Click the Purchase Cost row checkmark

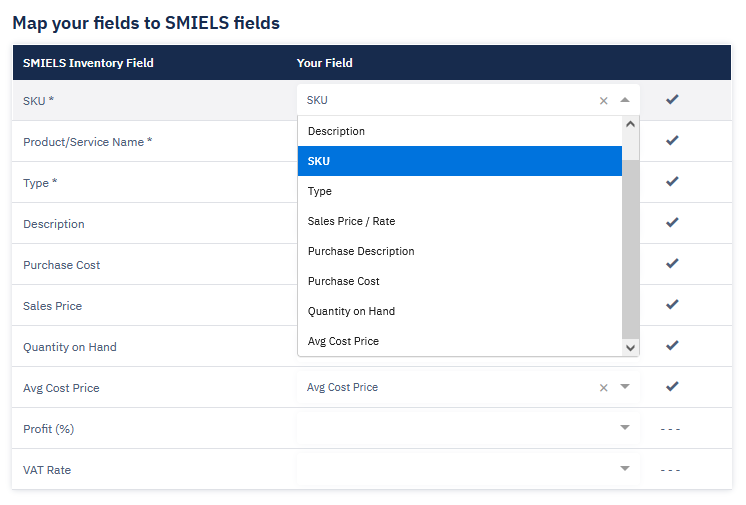pos(672,263)
